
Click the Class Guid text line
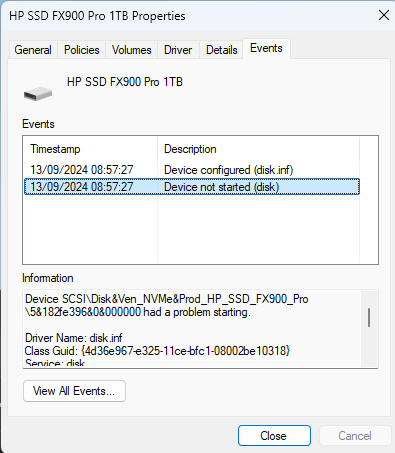[x=158, y=351]
